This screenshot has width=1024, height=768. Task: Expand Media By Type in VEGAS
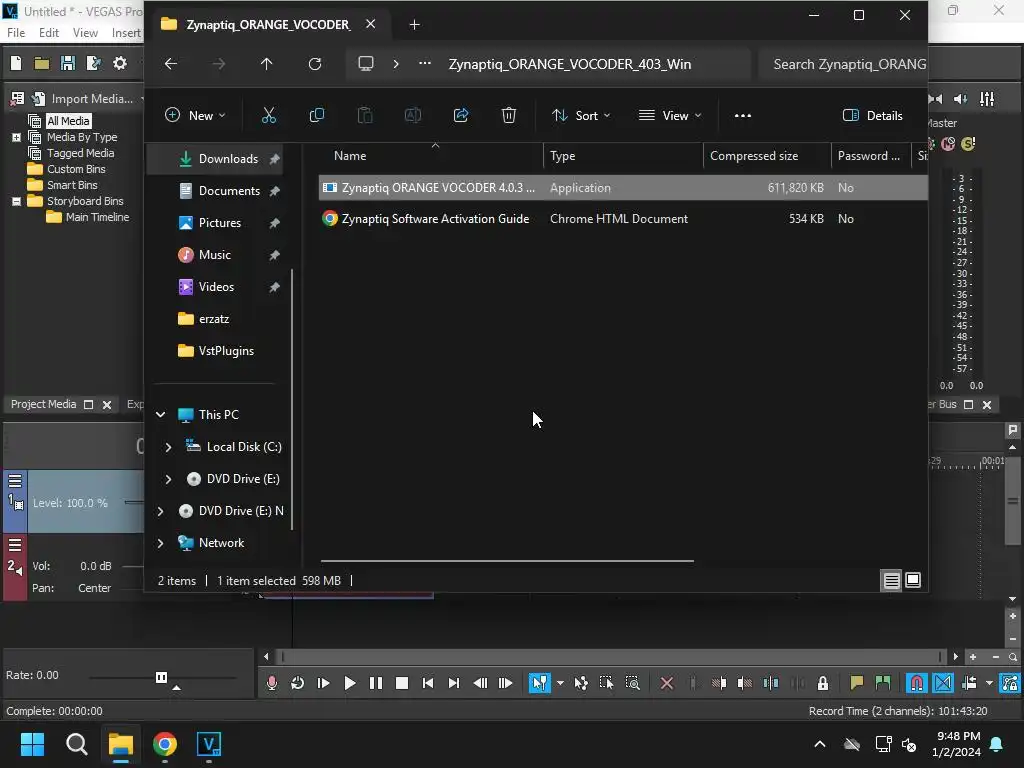pos(16,137)
